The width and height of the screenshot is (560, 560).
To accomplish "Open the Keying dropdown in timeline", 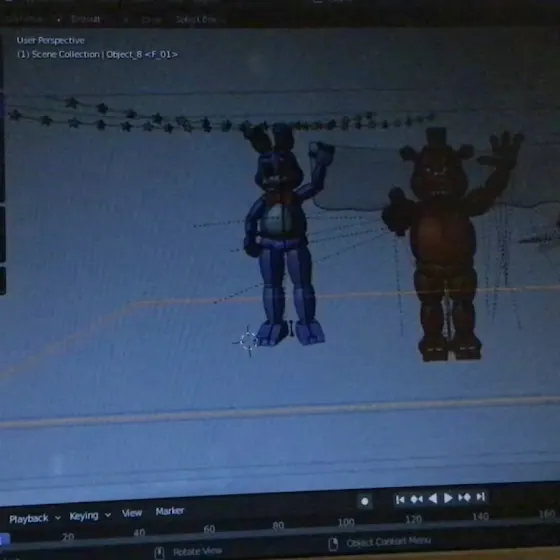I will pyautogui.click(x=90, y=516).
